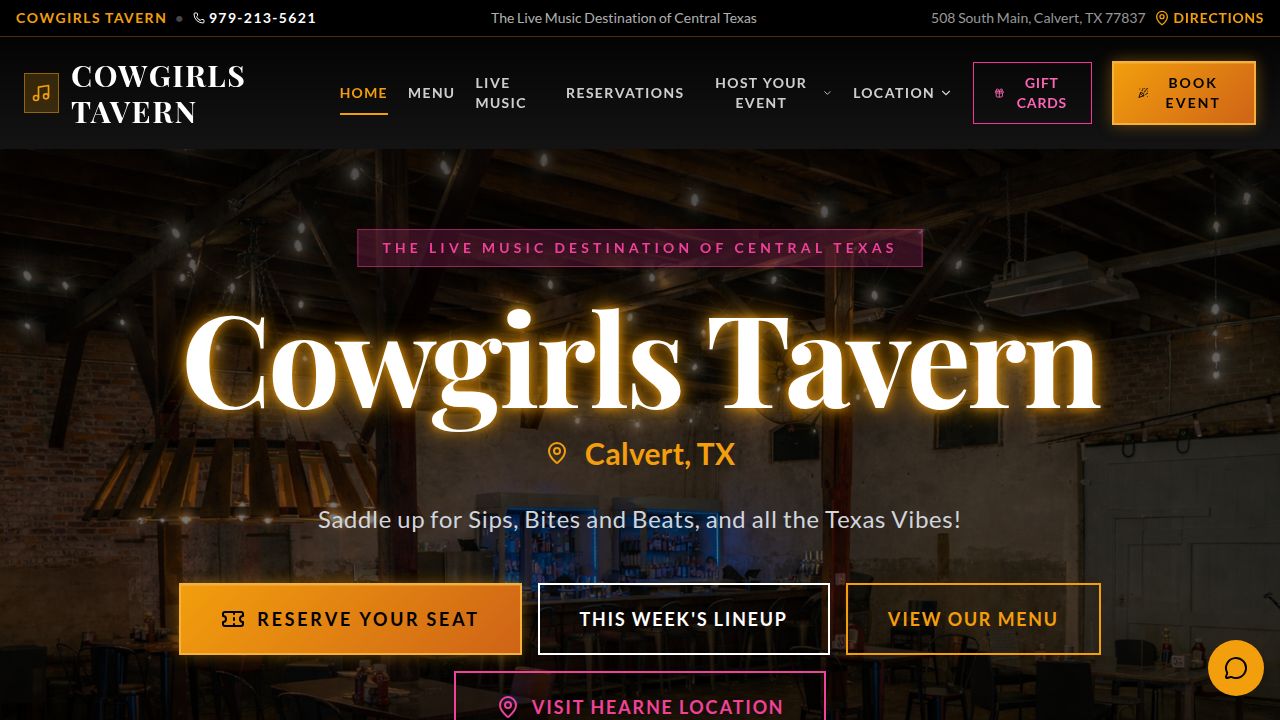Image resolution: width=1280 pixels, height=720 pixels.
Task: Open the Location nav label
Action: [x=894, y=93]
